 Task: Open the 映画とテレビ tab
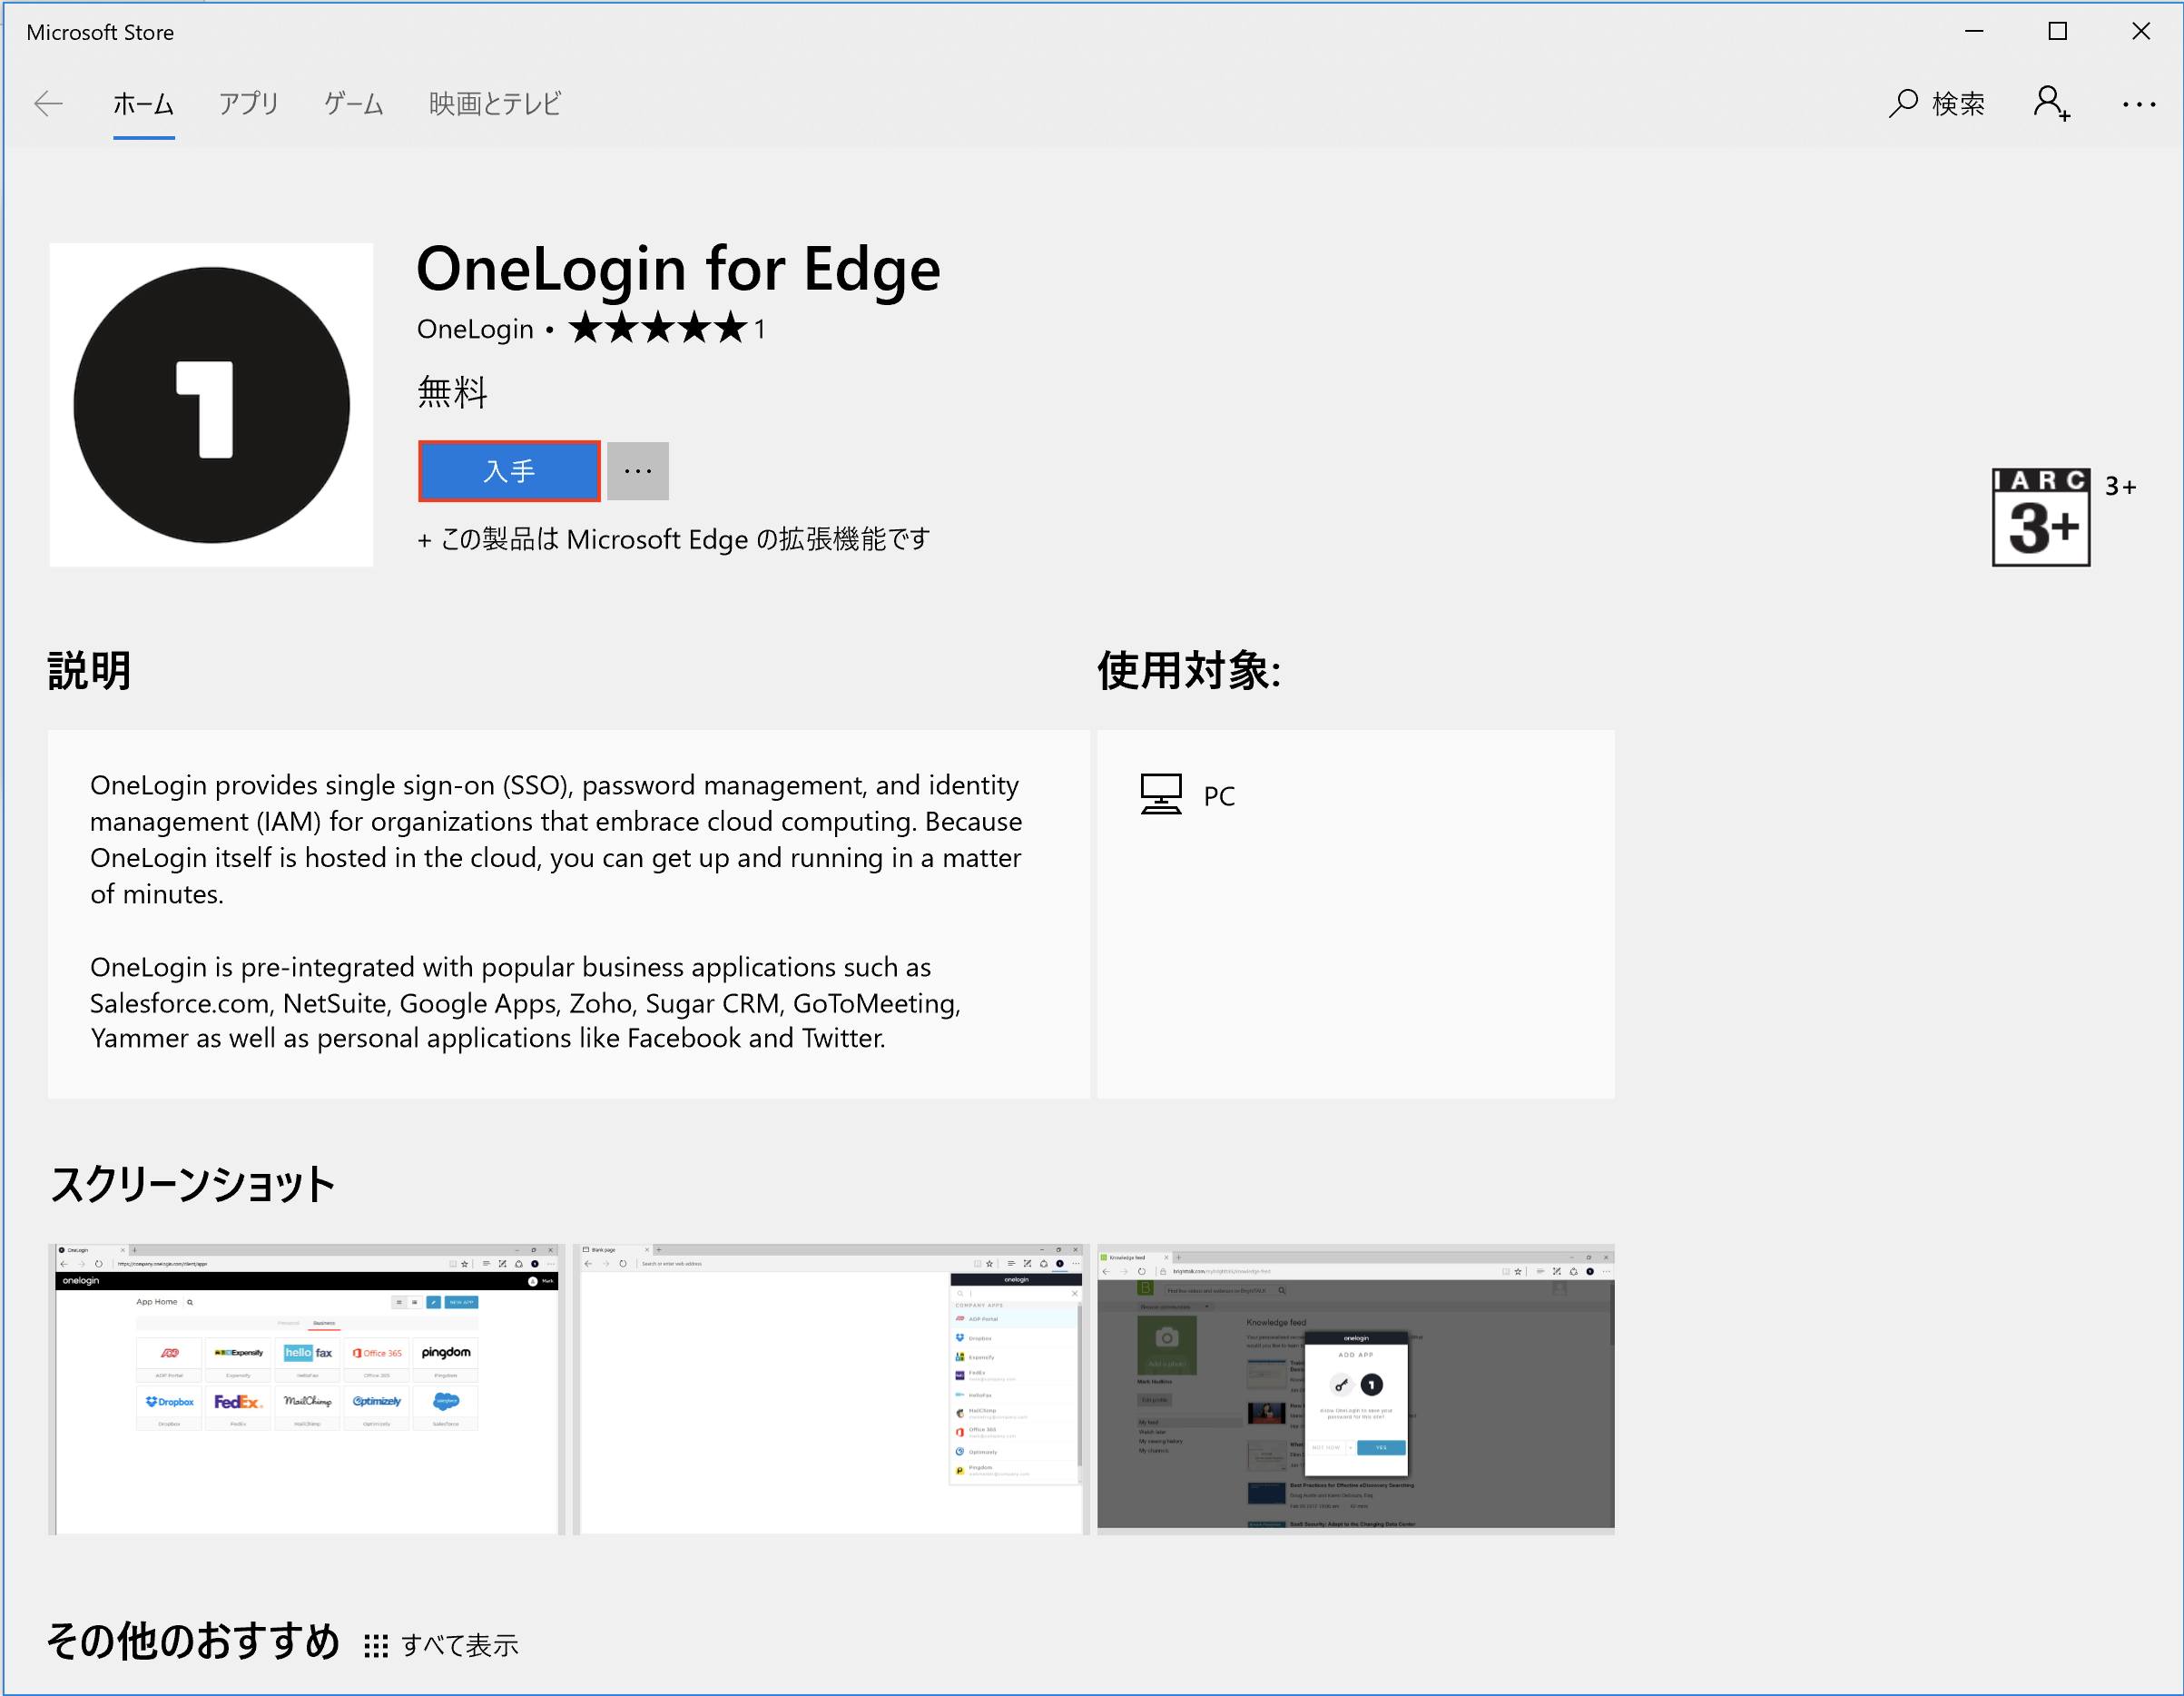click(495, 104)
